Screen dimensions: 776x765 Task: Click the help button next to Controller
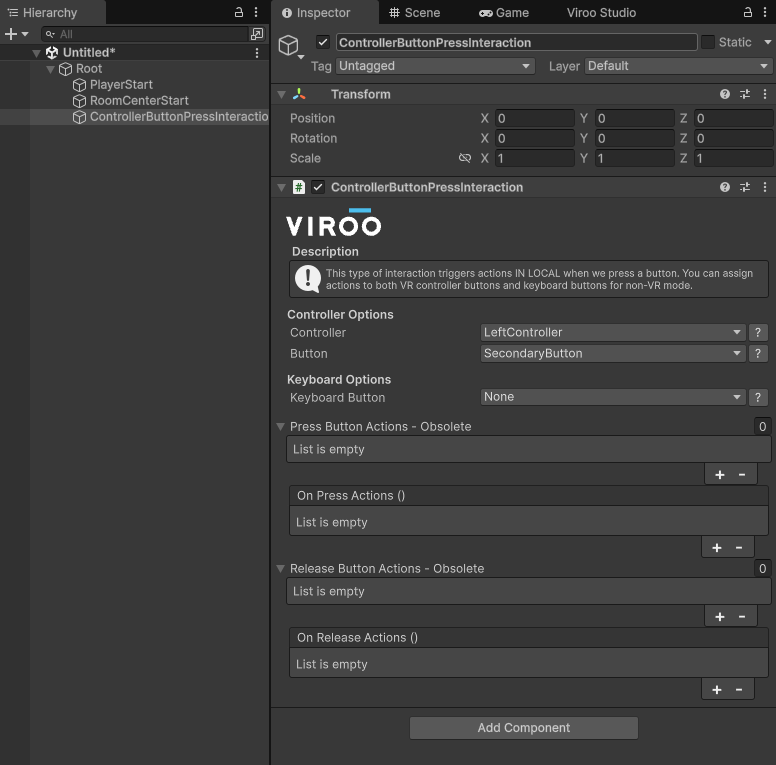[758, 332]
